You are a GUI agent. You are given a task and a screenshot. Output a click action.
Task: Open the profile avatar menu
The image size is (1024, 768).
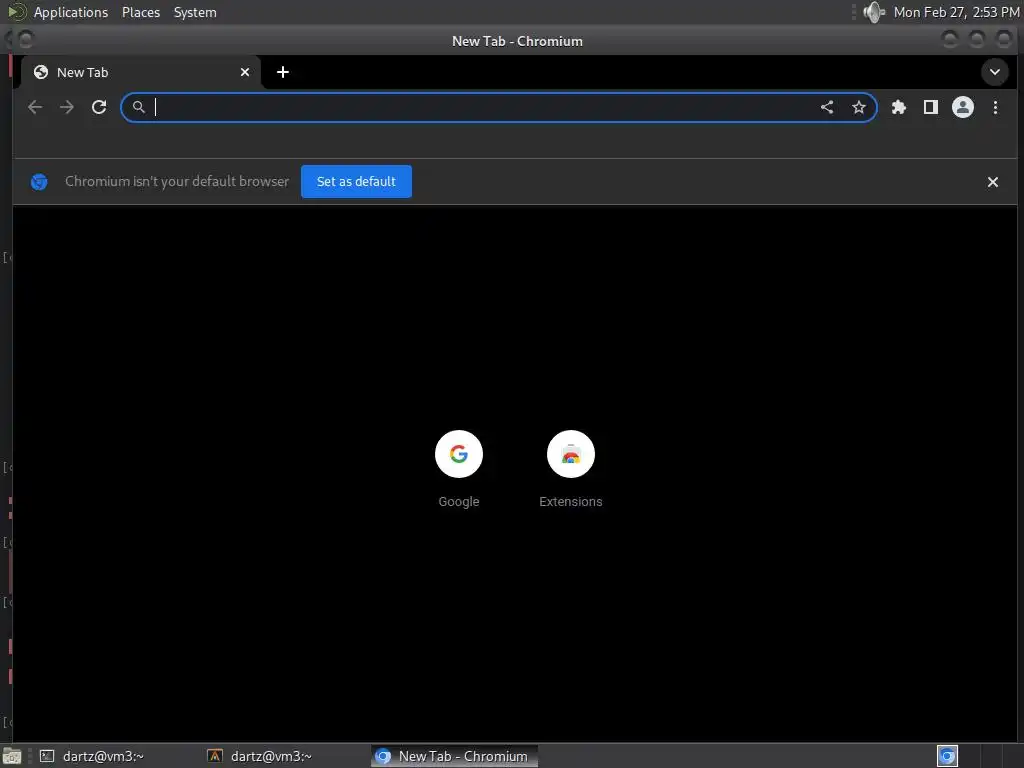point(963,107)
